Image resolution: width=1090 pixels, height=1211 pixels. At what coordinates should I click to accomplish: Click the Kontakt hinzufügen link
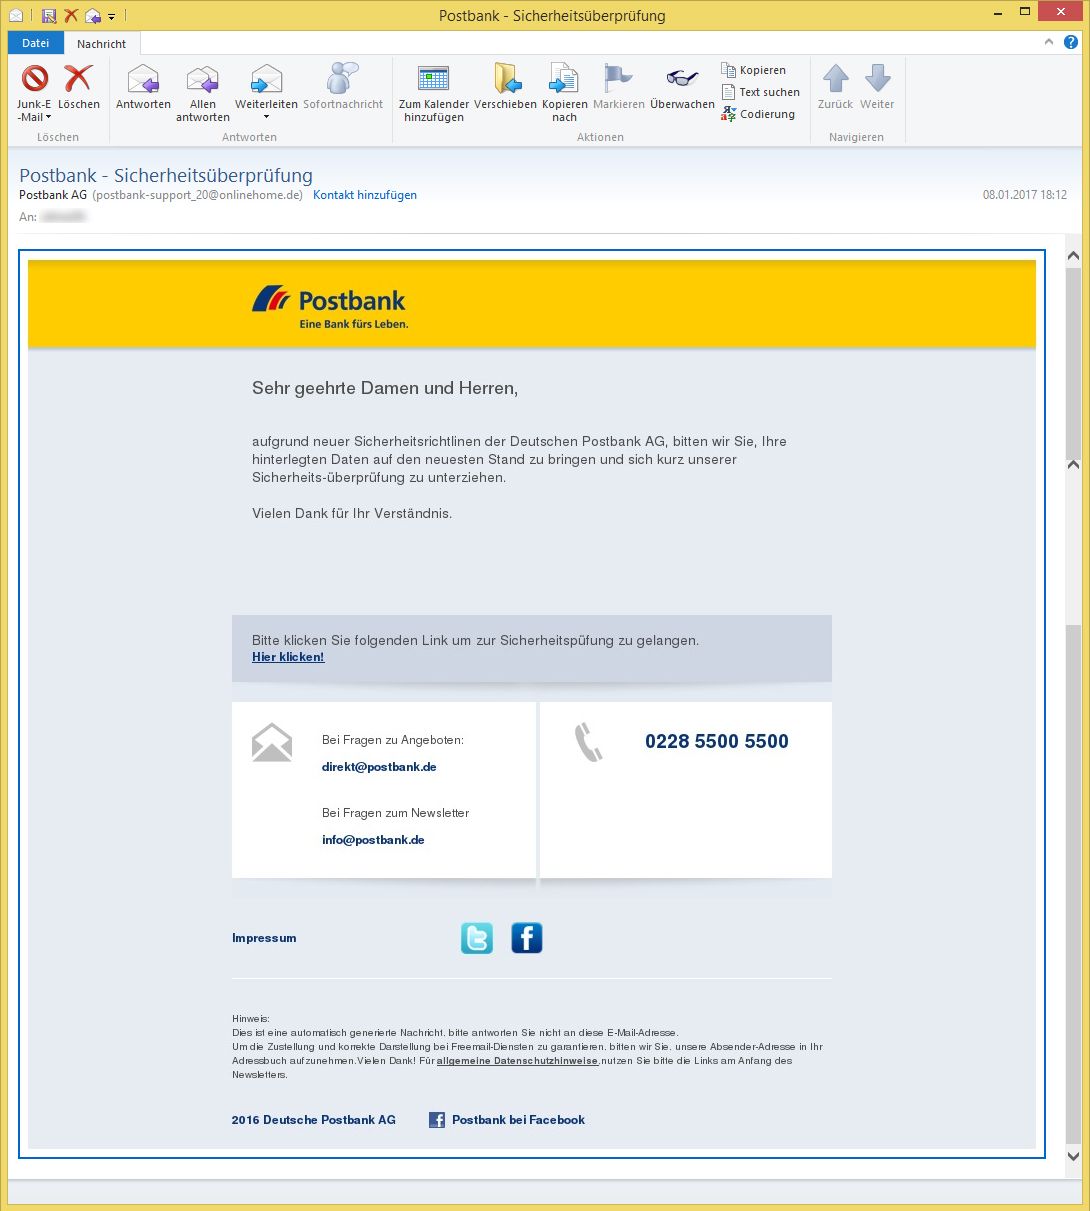[365, 195]
